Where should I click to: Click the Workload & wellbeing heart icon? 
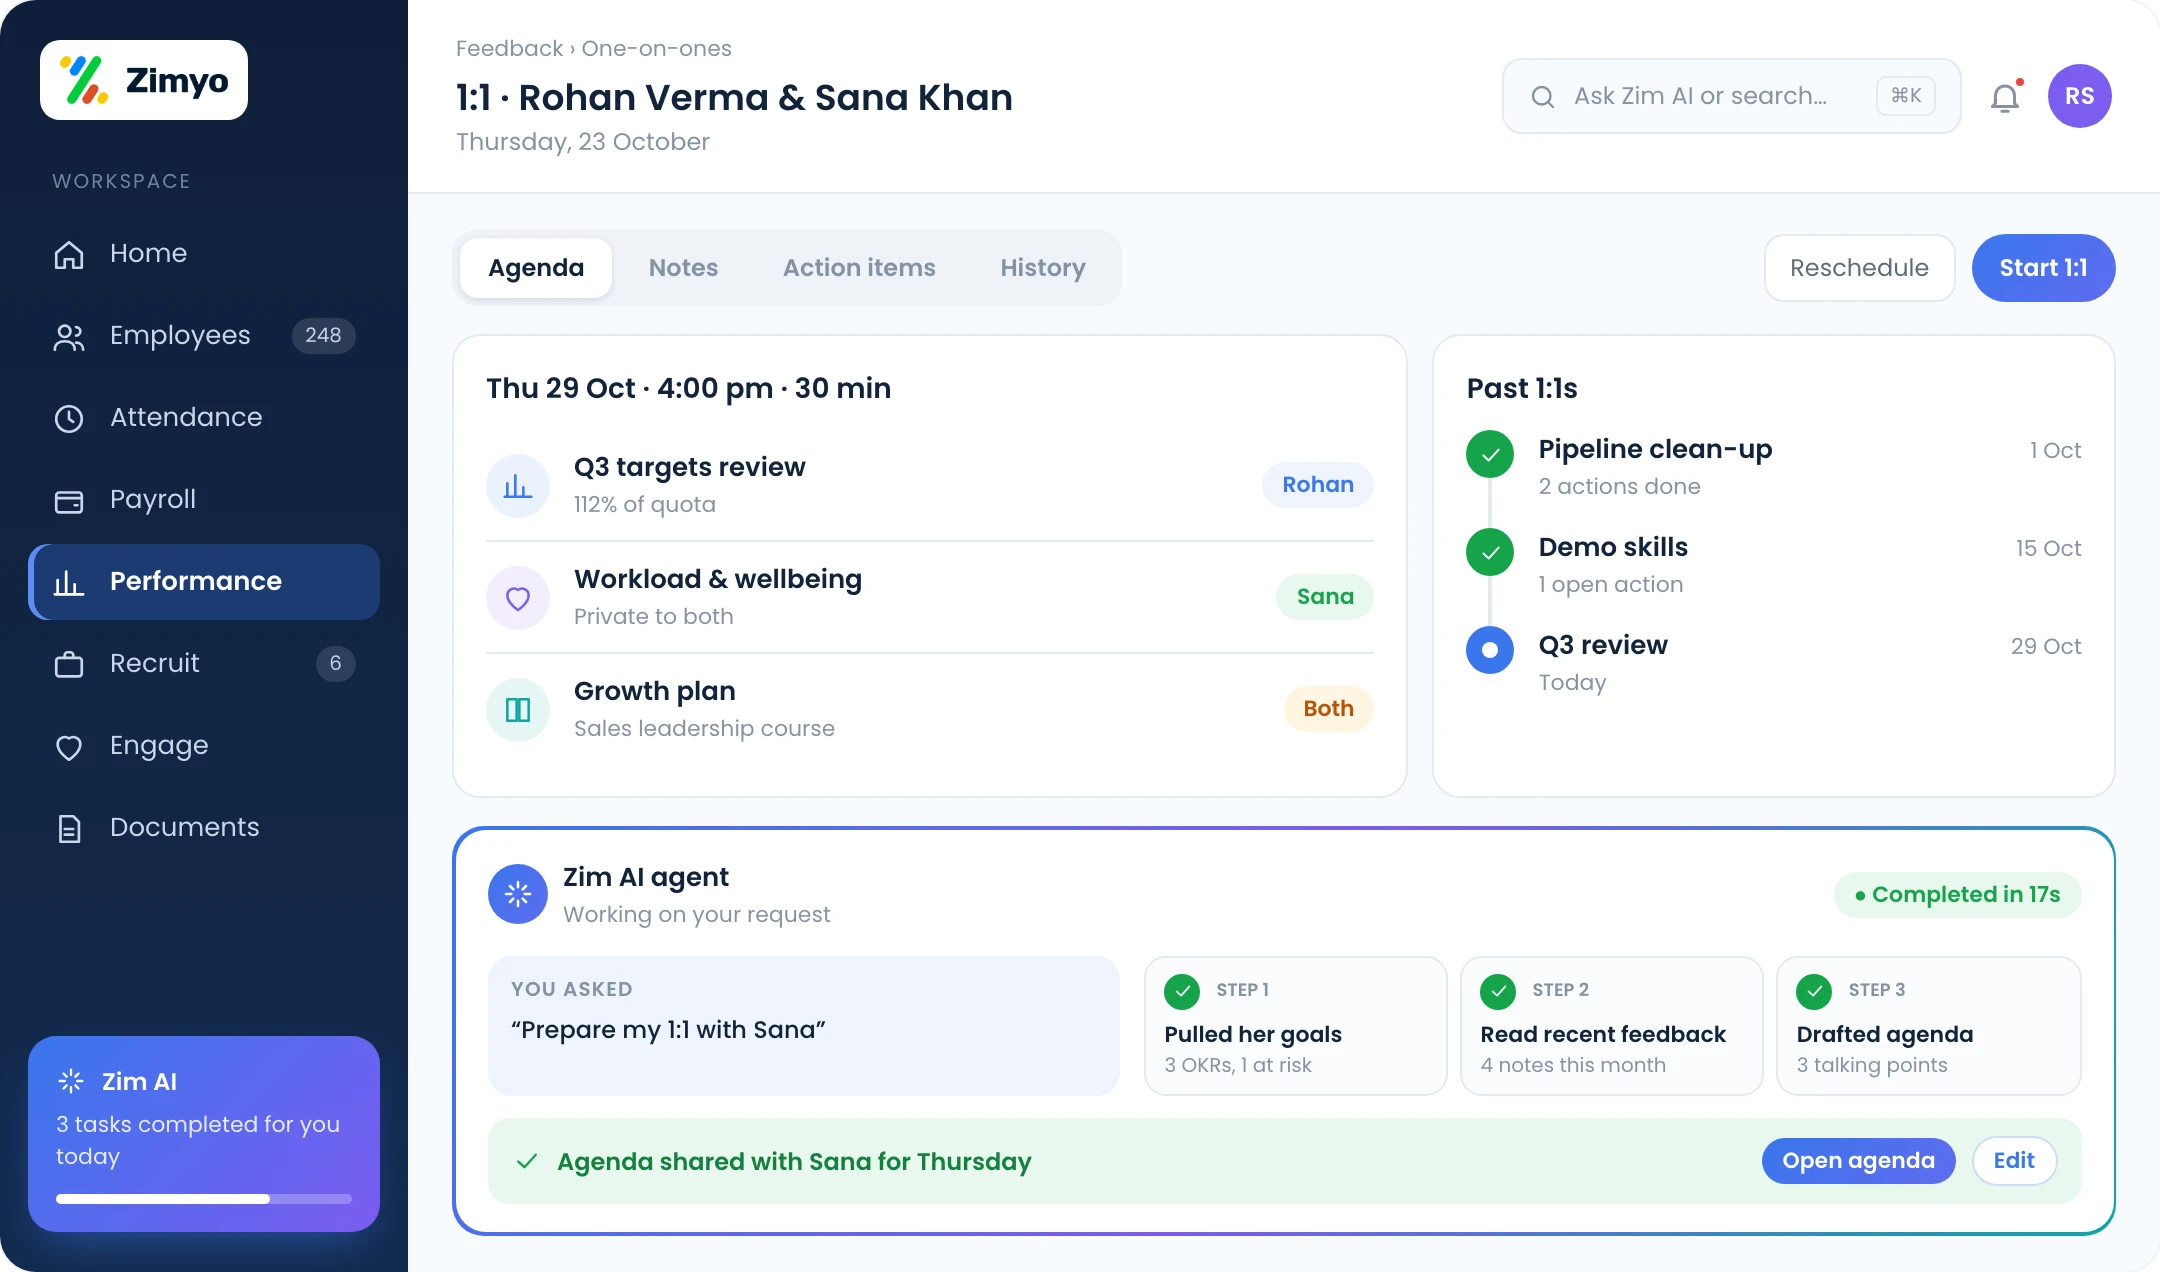pos(518,598)
